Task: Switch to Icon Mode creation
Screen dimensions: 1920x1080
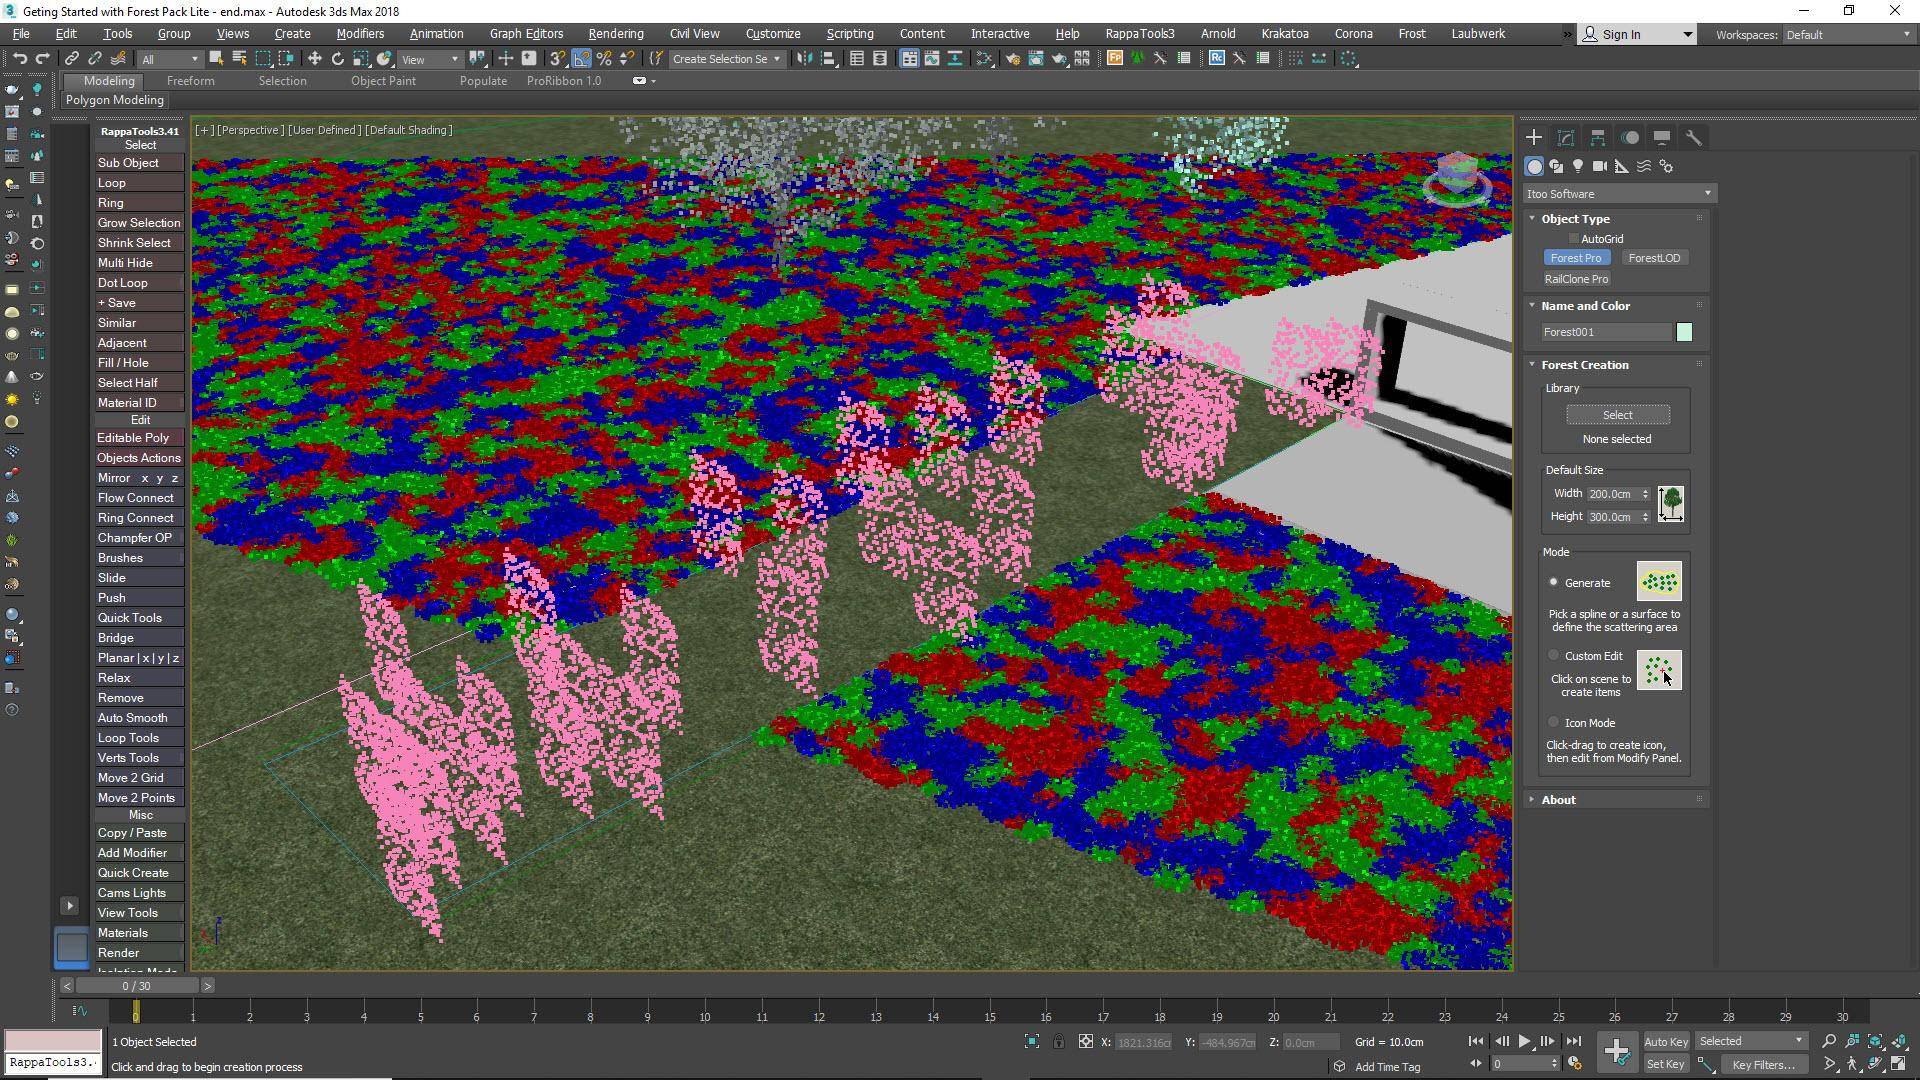Action: click(1553, 721)
